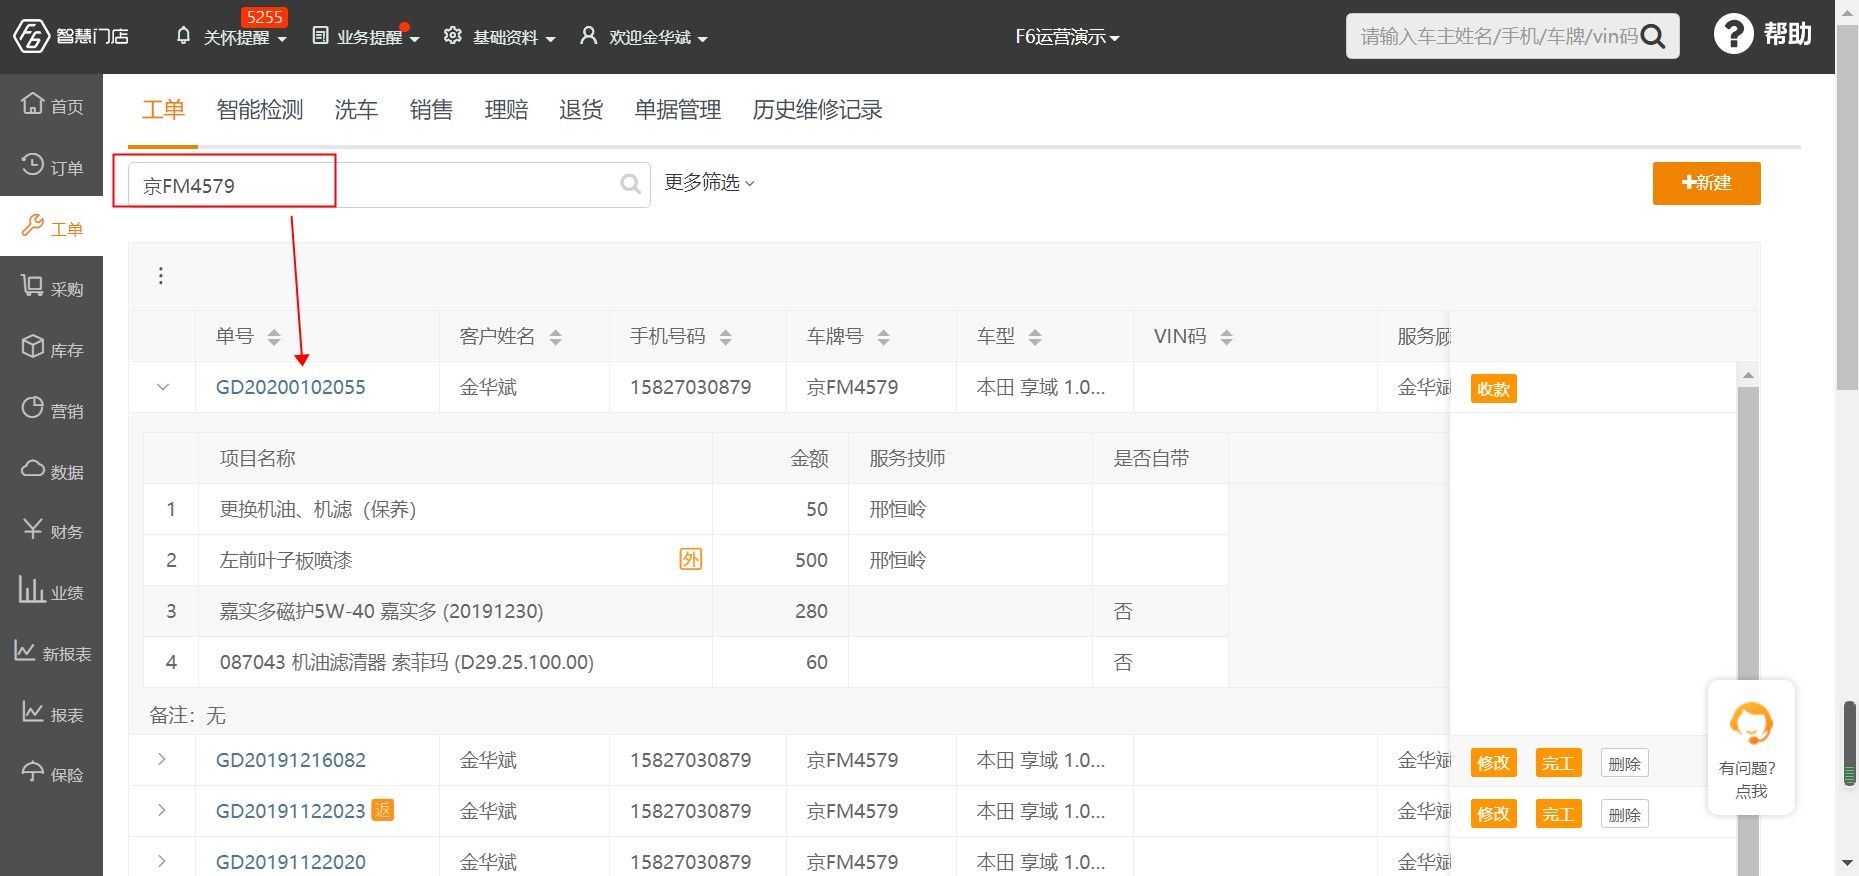Viewport: 1859px width, 876px height.
Task: Open work order GD20200102055 link
Action: [x=291, y=387]
